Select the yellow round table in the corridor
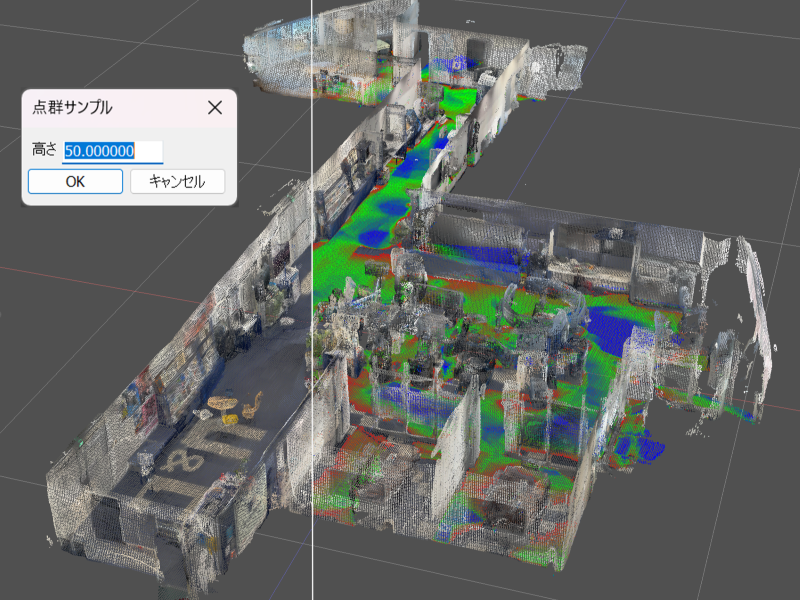The image size is (800, 600). click(222, 404)
